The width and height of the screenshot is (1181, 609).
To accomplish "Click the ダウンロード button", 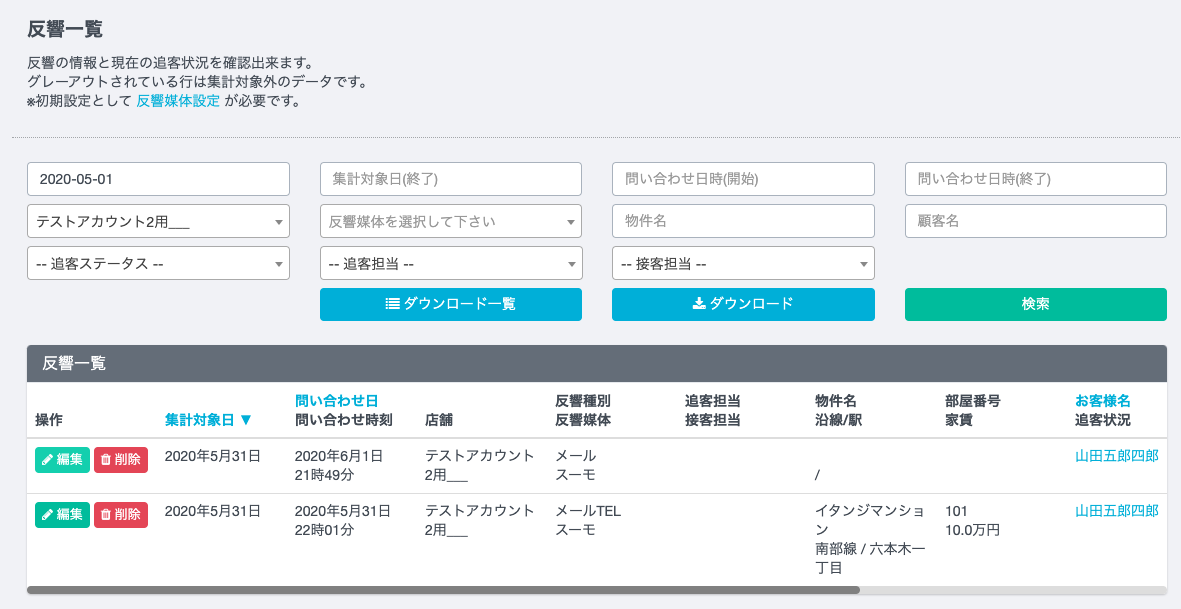I will (x=743, y=304).
